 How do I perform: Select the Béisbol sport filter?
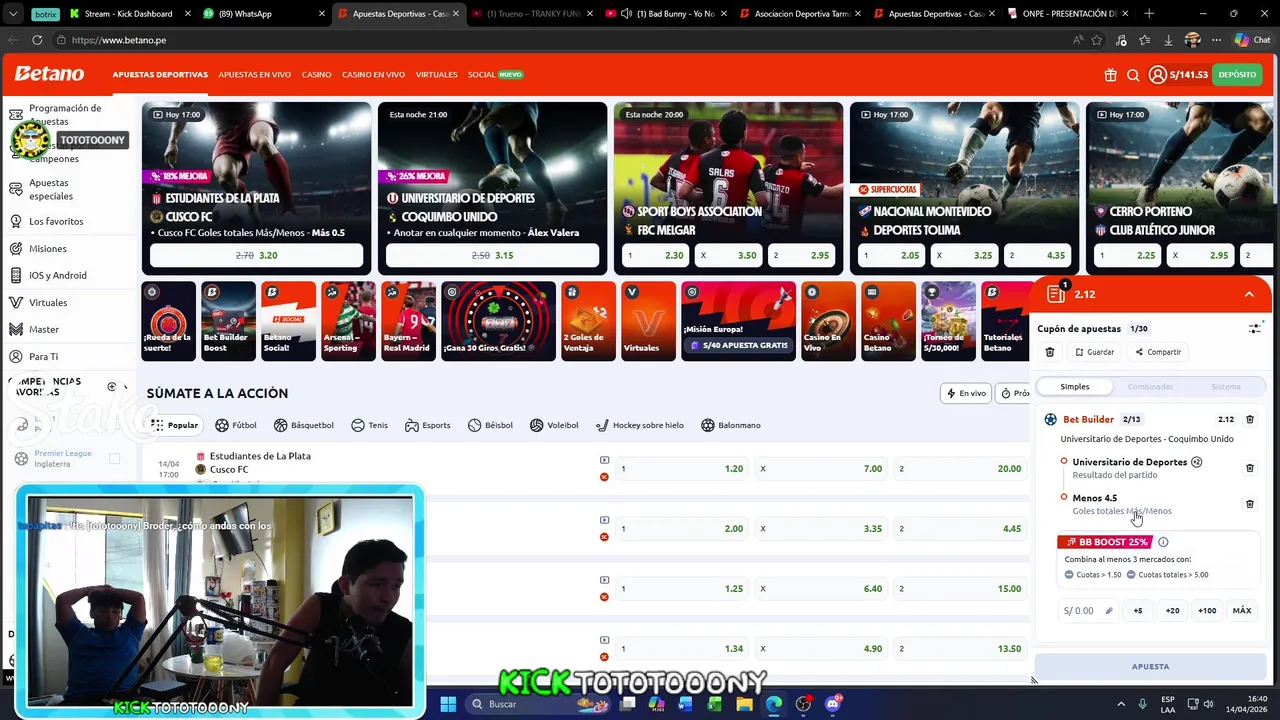(489, 425)
